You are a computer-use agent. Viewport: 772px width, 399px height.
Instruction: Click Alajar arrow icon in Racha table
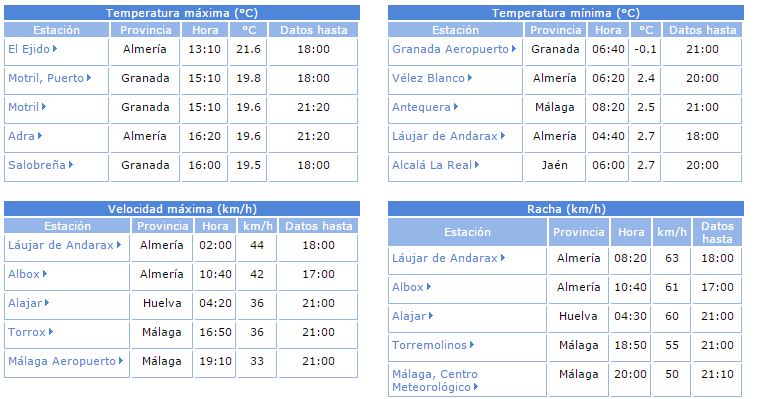pyautogui.click(x=431, y=316)
